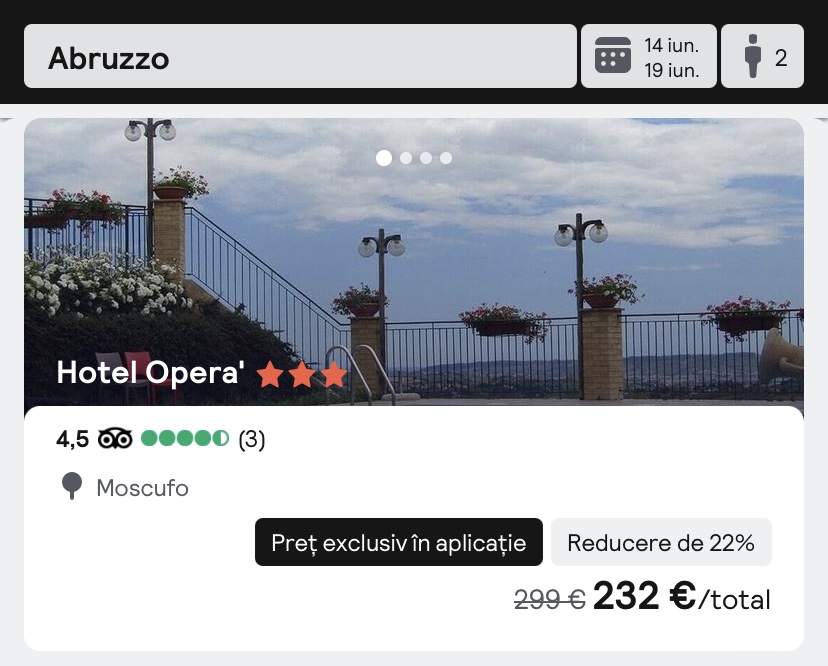The height and width of the screenshot is (666, 828).
Task: Click the Abruzzo destination search field
Action: pos(300,56)
